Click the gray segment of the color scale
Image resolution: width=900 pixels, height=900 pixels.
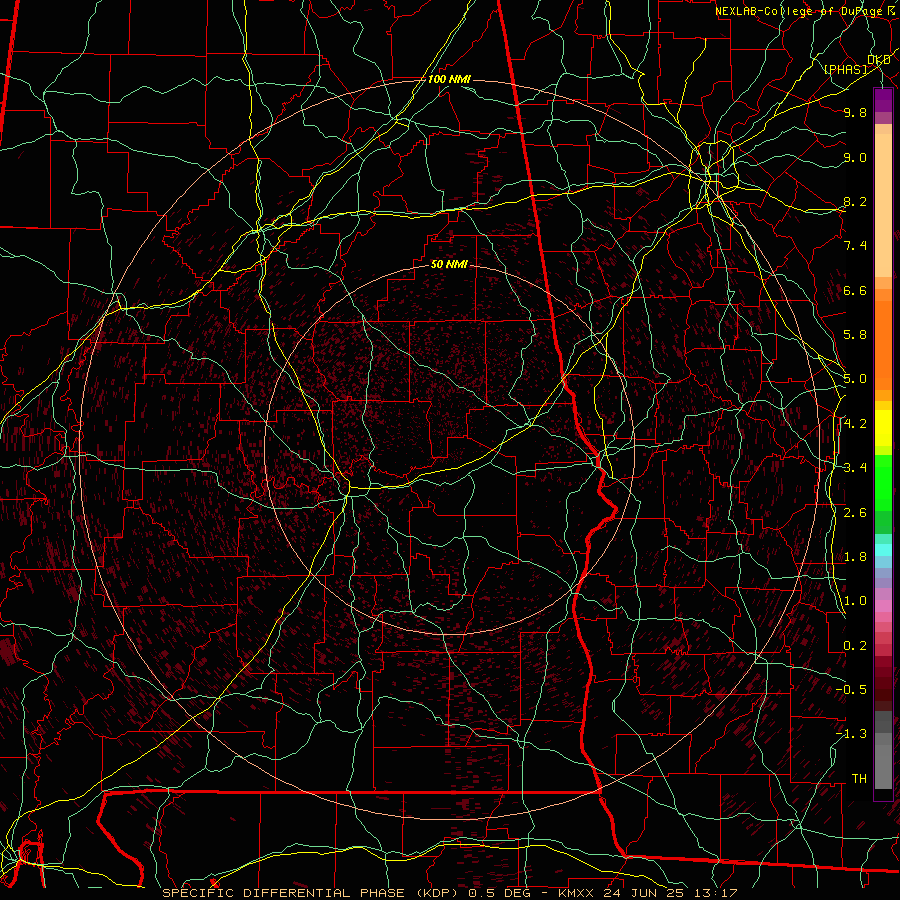click(x=883, y=751)
